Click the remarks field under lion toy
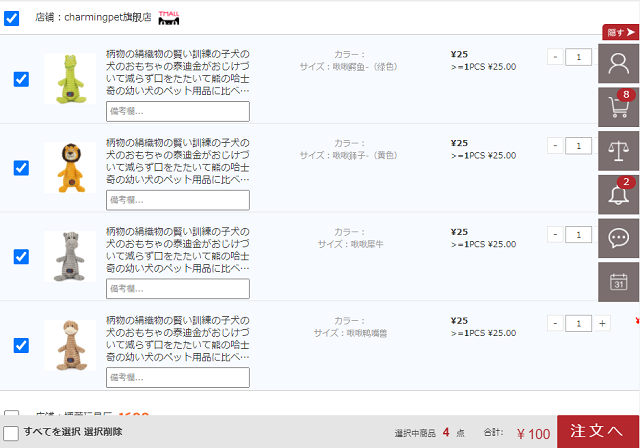640x448 pixels. point(178,200)
